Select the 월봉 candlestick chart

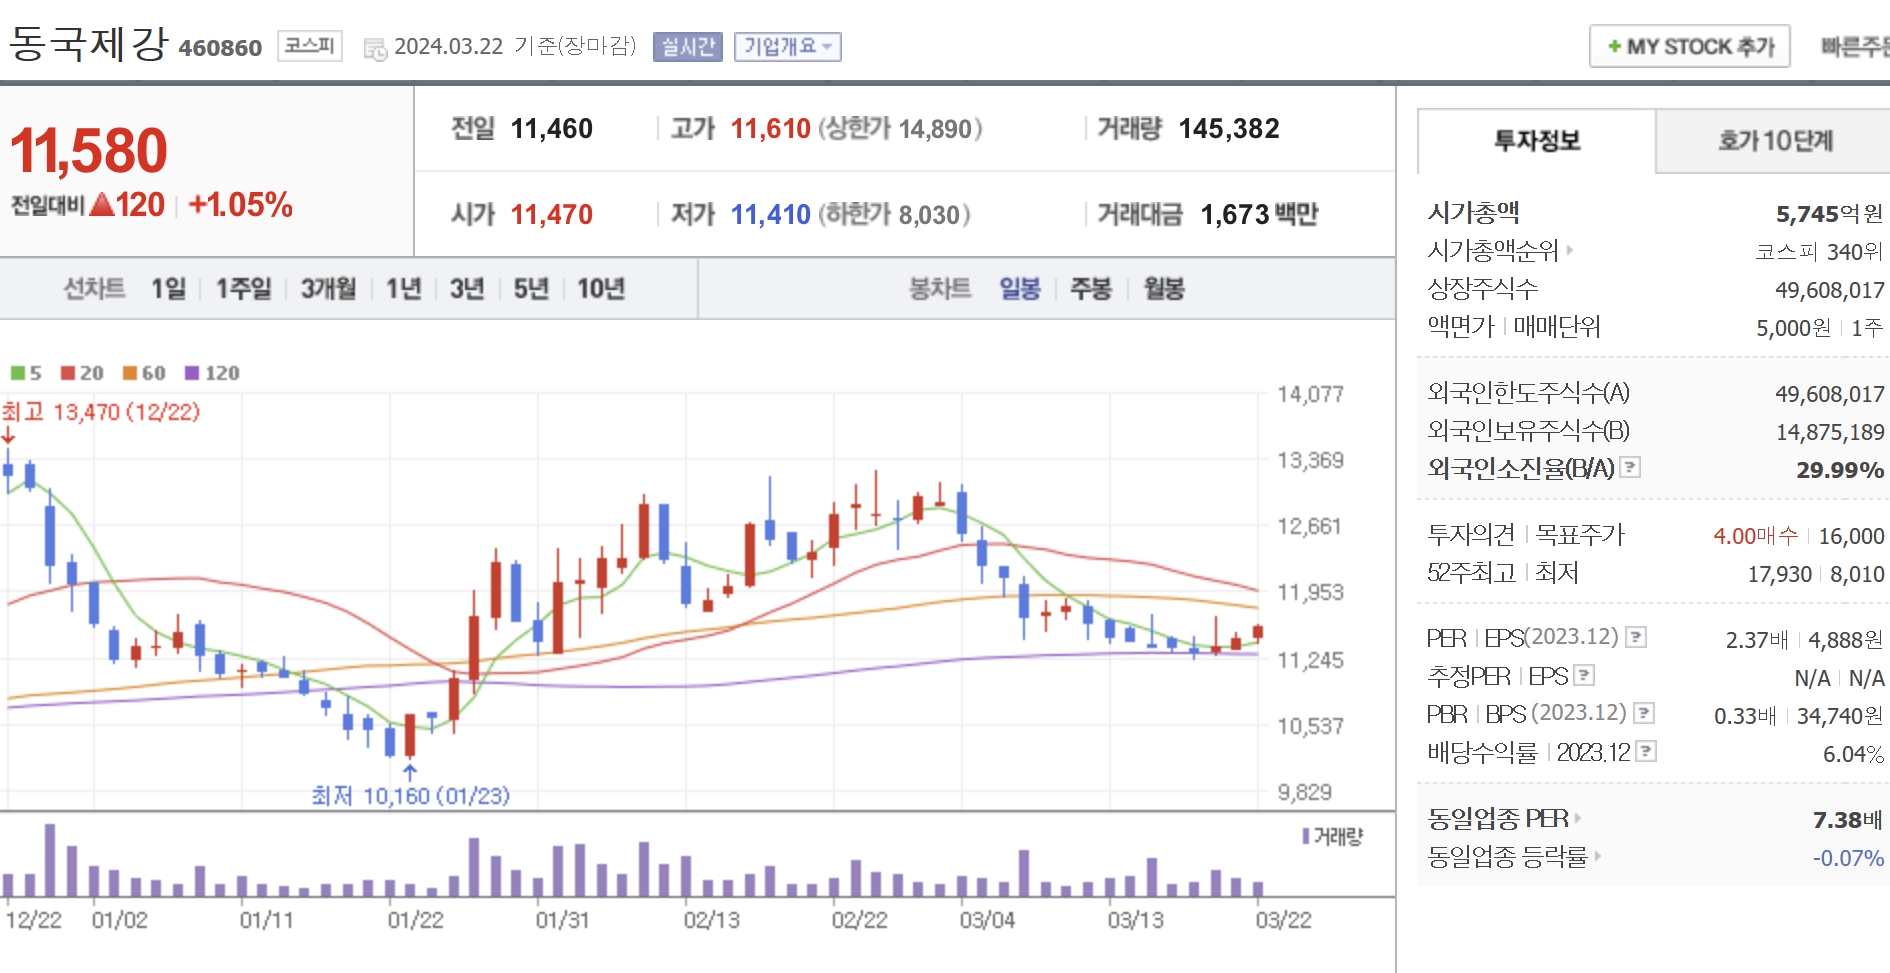pyautogui.click(x=1164, y=289)
